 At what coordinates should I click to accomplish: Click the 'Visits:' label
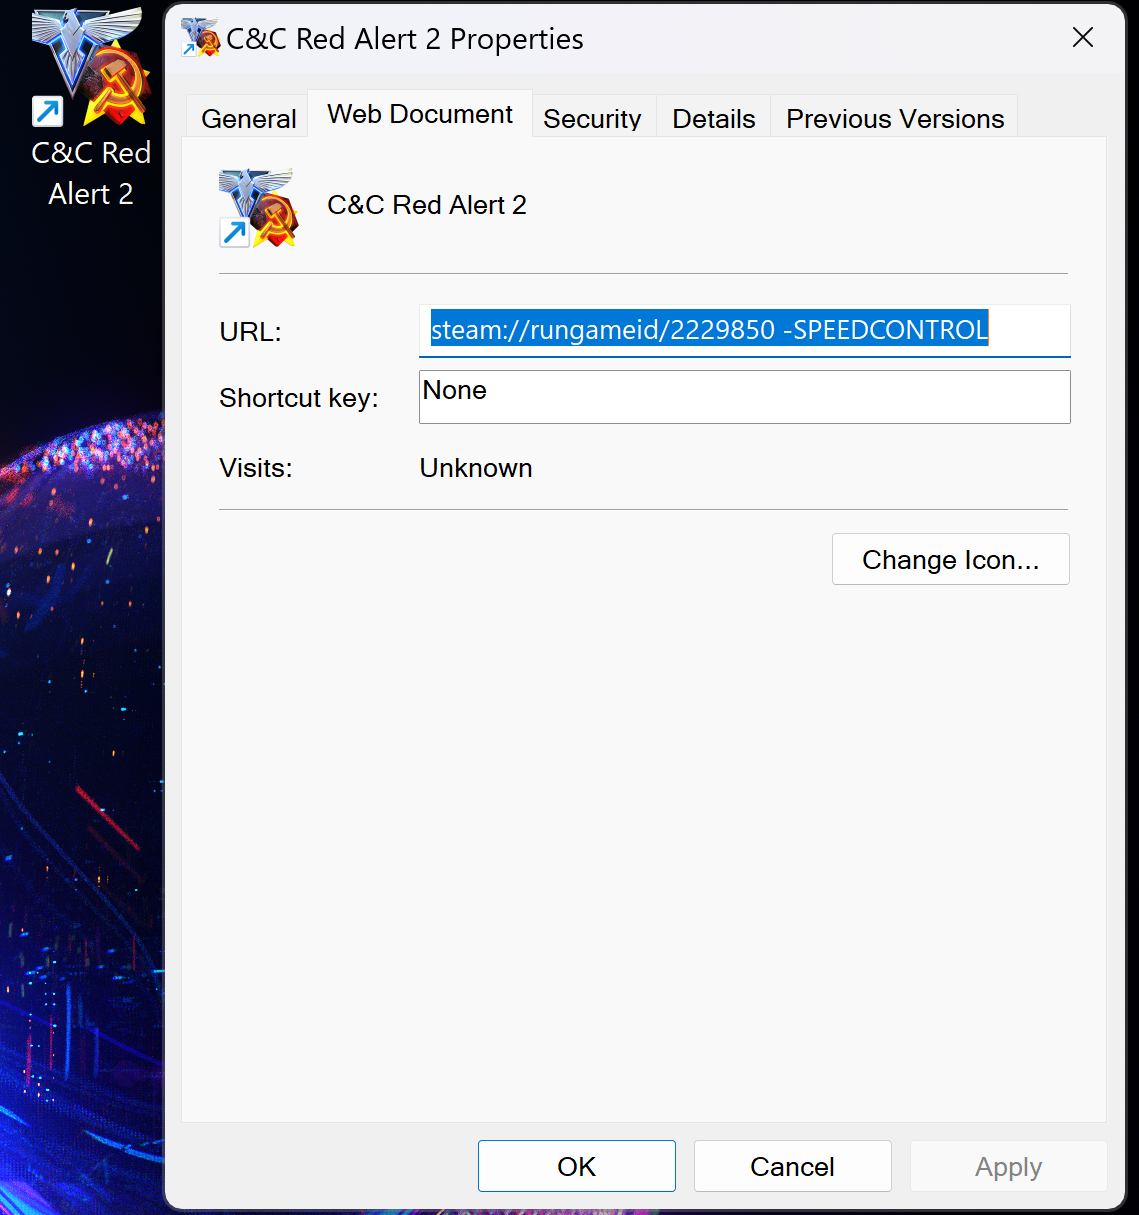pos(256,468)
